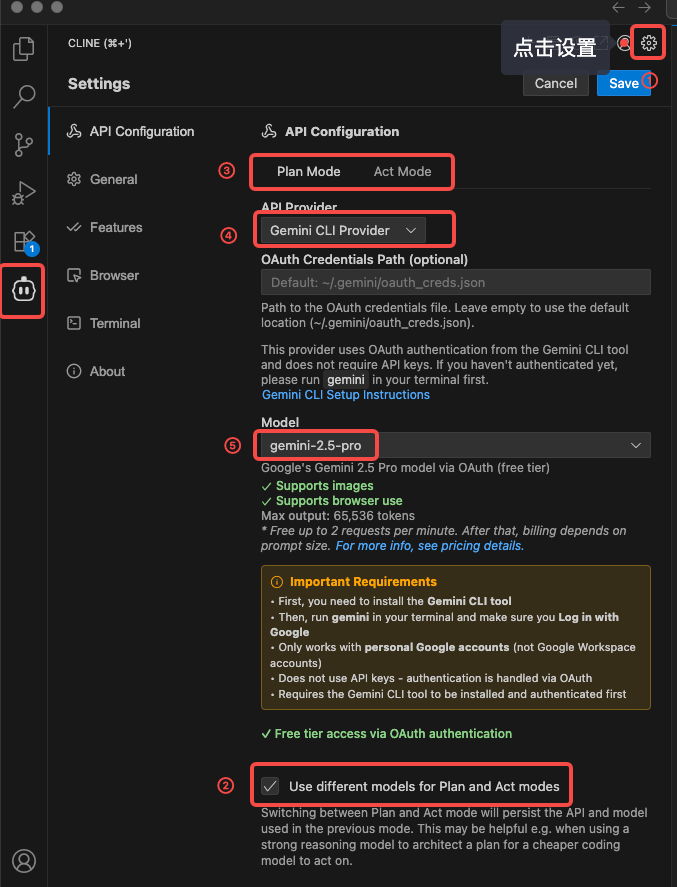Click the OAuth Credentials Path input field

[455, 282]
